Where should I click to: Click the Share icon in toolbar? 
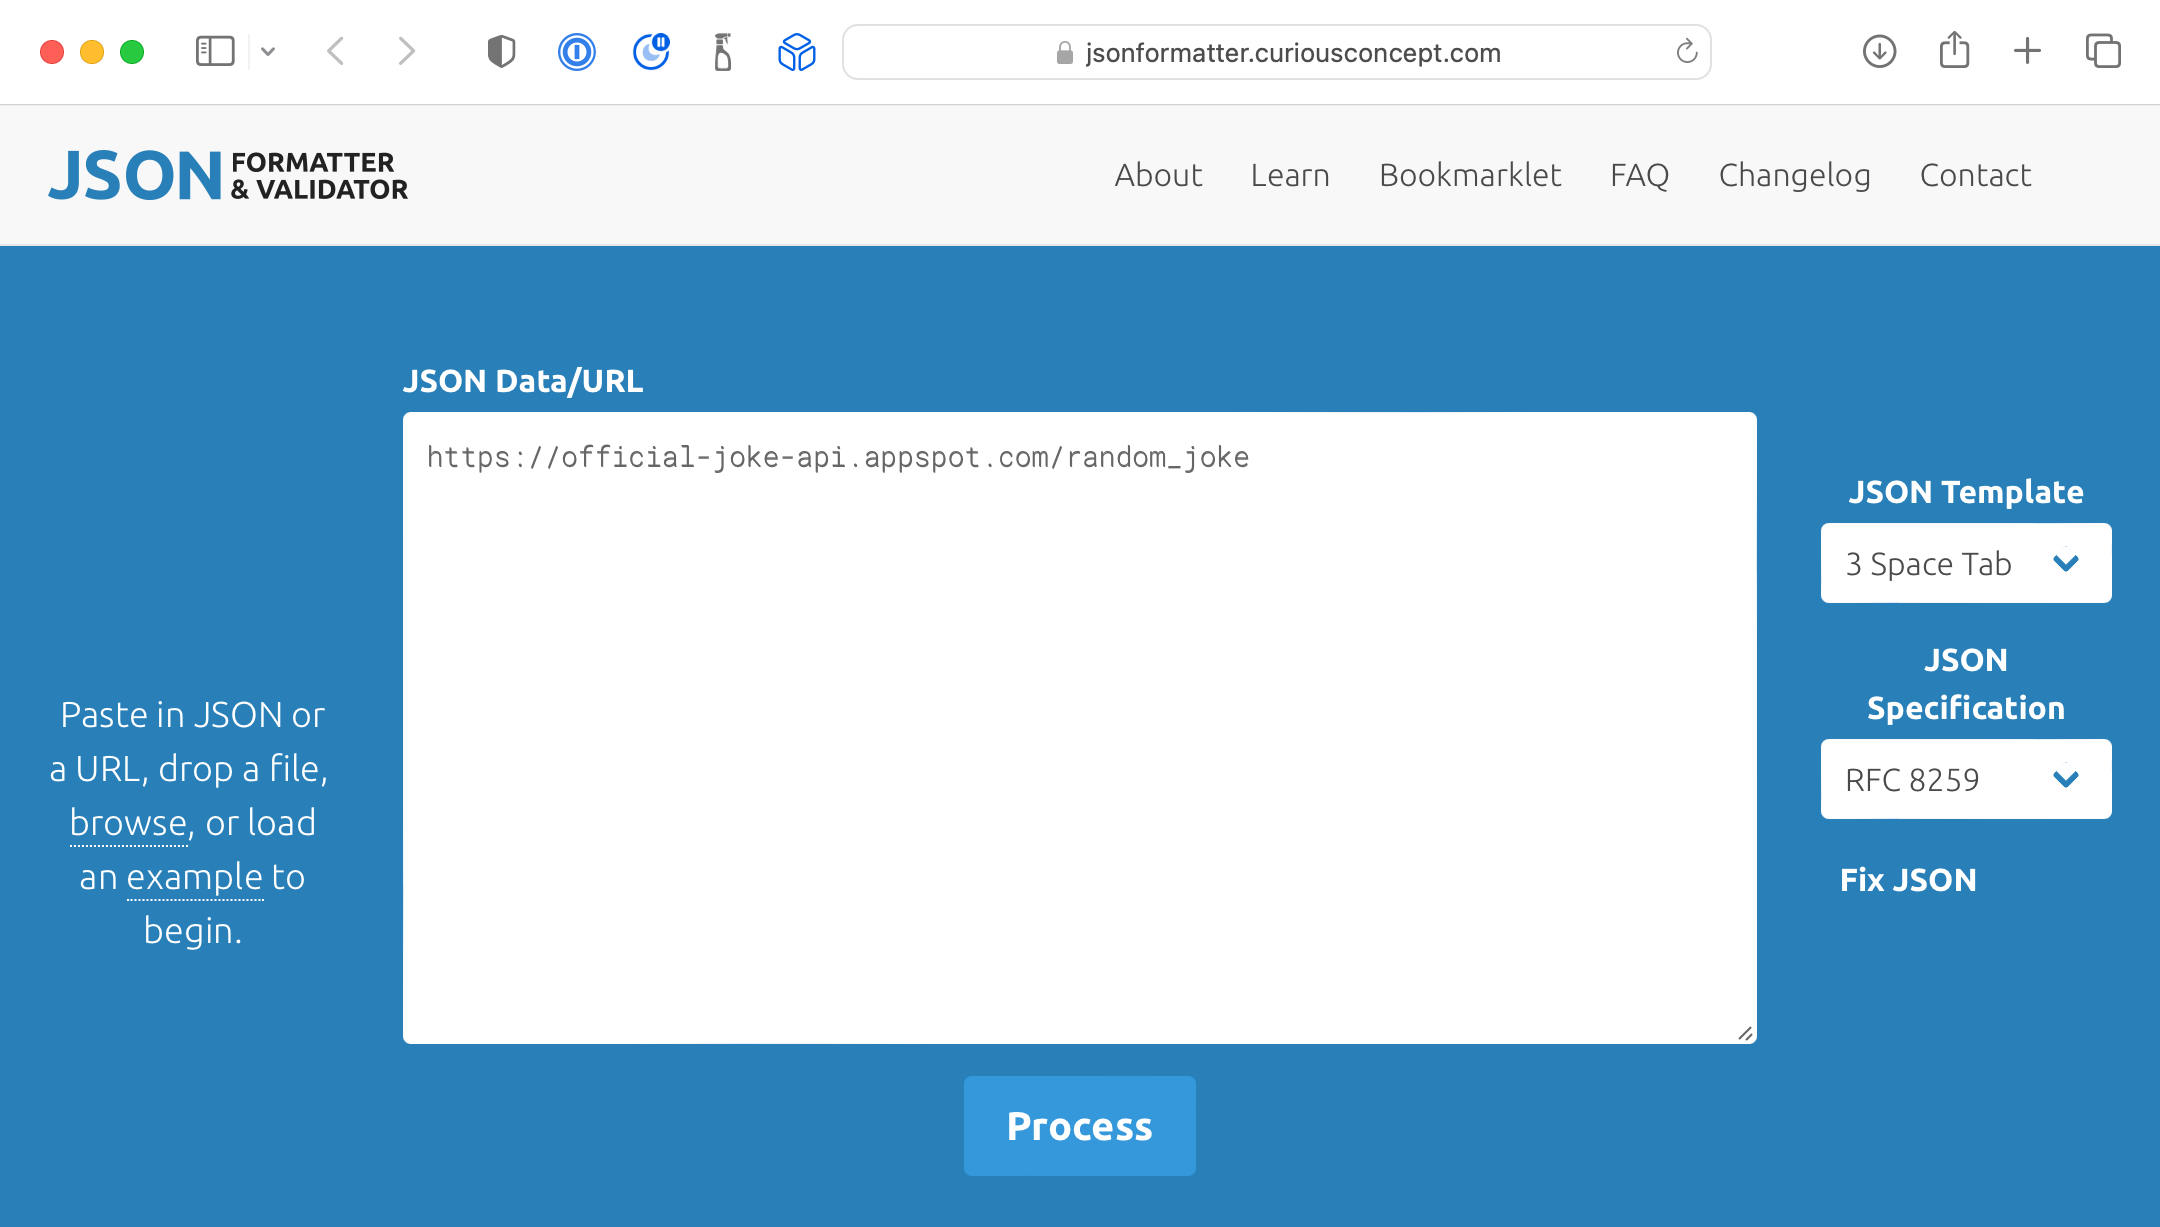[1954, 51]
